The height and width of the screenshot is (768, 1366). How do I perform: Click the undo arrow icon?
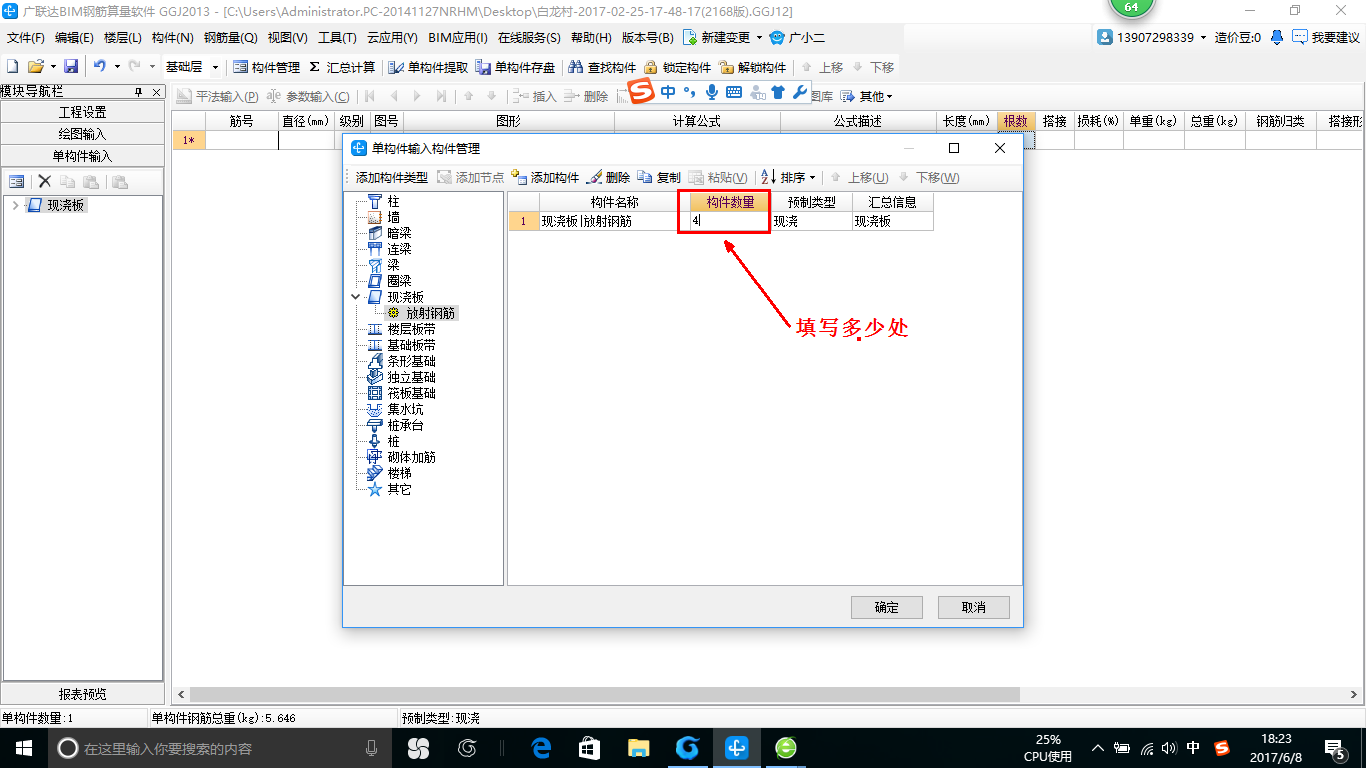99,67
